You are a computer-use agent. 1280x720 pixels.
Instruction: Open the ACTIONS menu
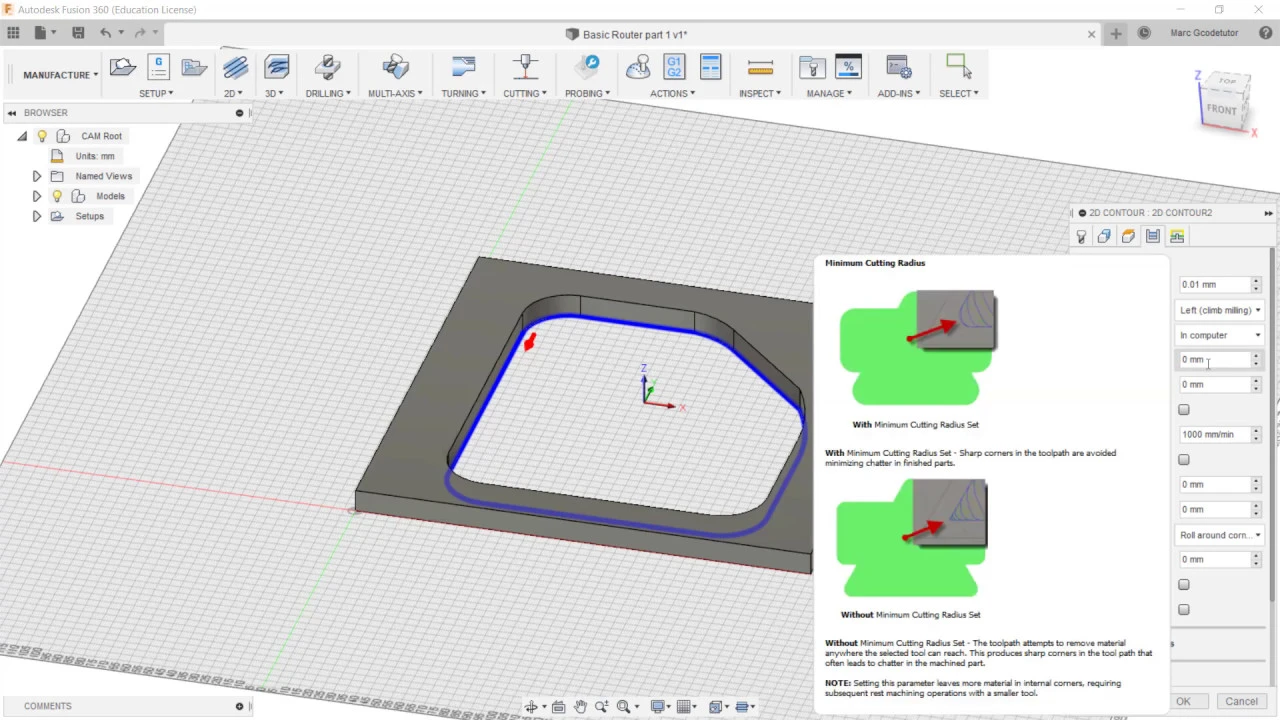click(x=672, y=93)
